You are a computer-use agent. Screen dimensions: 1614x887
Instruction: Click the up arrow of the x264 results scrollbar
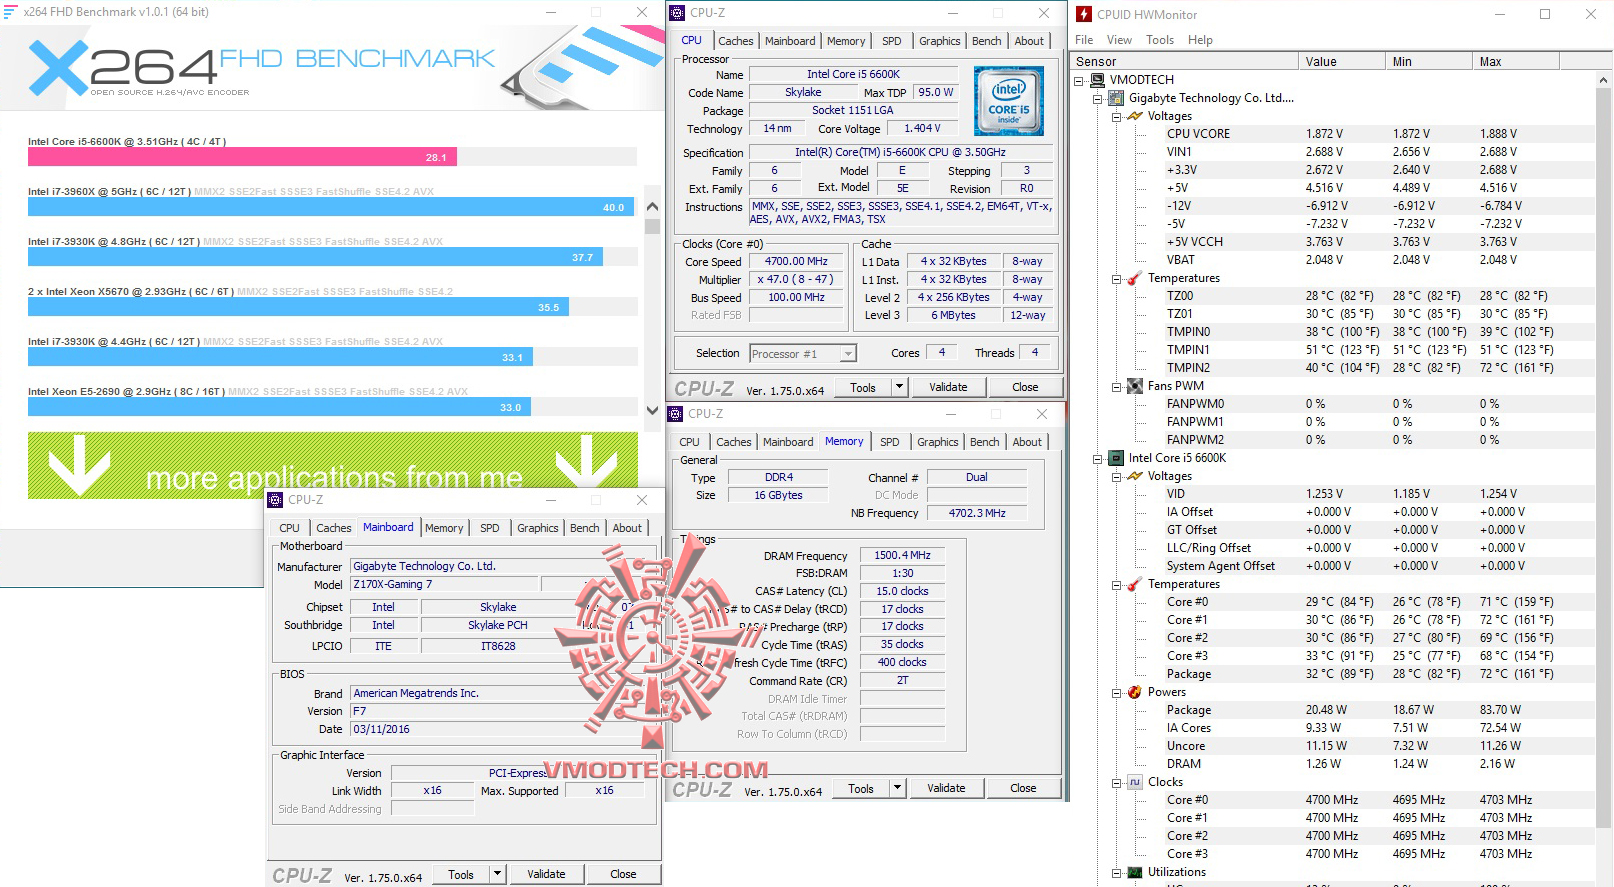(652, 207)
